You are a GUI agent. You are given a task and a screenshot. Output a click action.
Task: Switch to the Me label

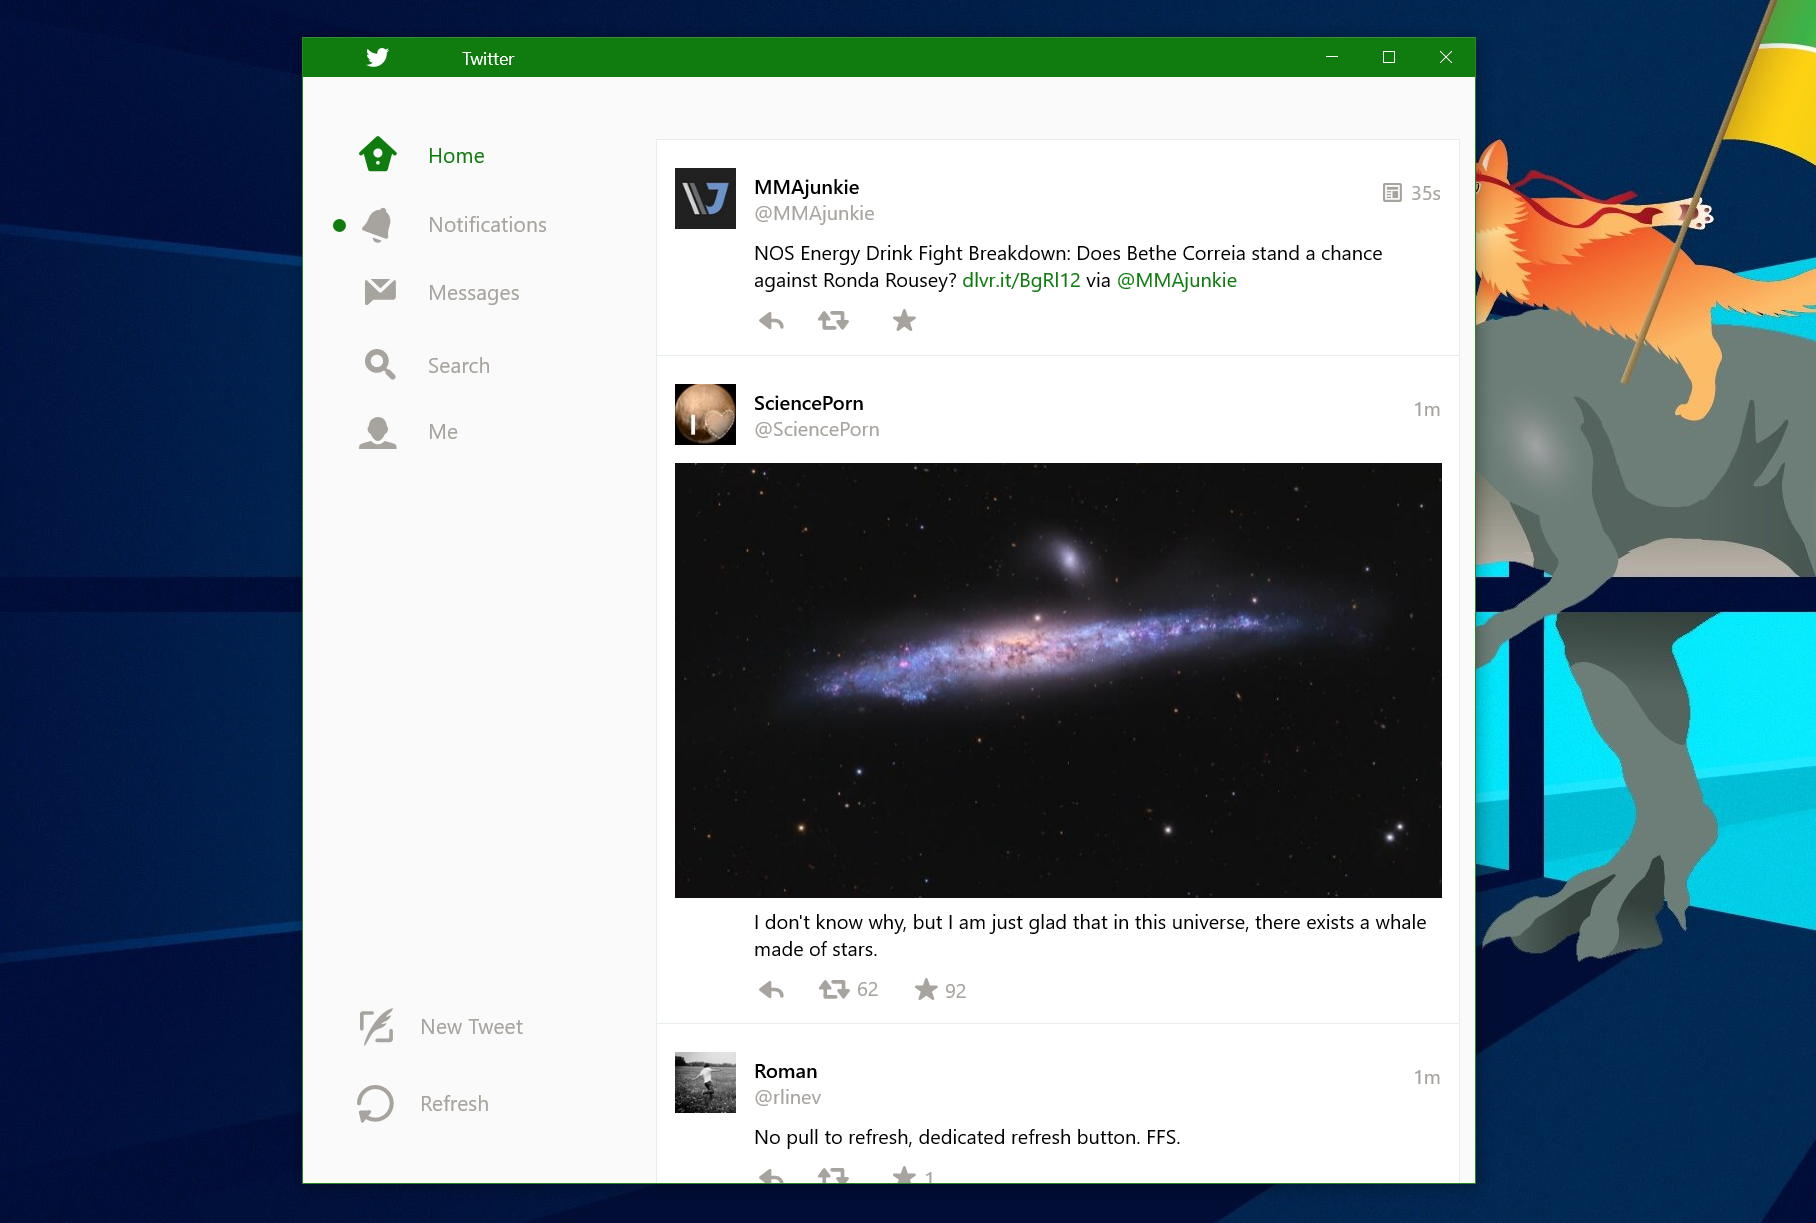point(443,432)
